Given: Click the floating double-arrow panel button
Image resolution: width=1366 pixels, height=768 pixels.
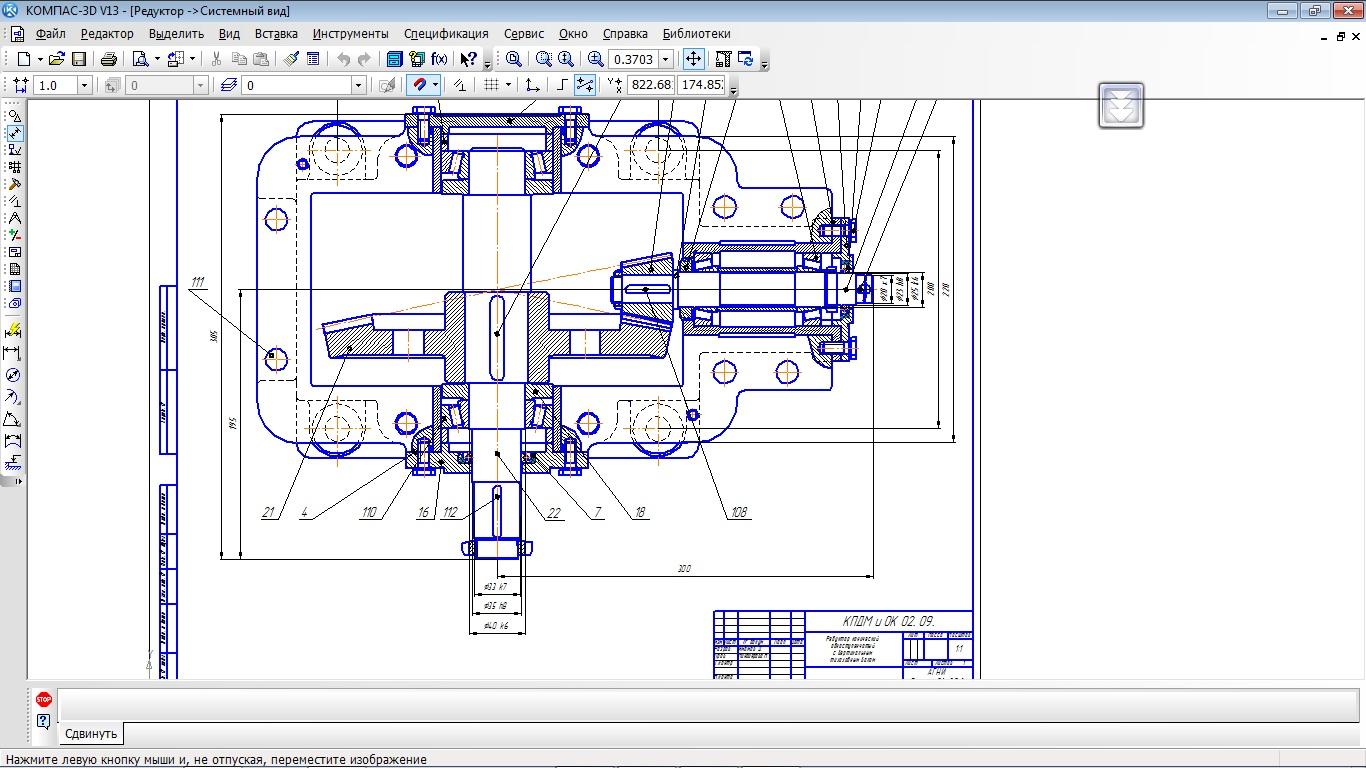Looking at the screenshot, I should coord(1120,105).
